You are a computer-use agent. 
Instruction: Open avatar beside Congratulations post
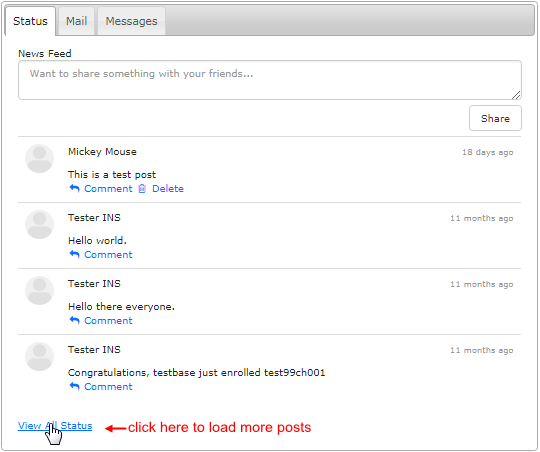(40, 357)
